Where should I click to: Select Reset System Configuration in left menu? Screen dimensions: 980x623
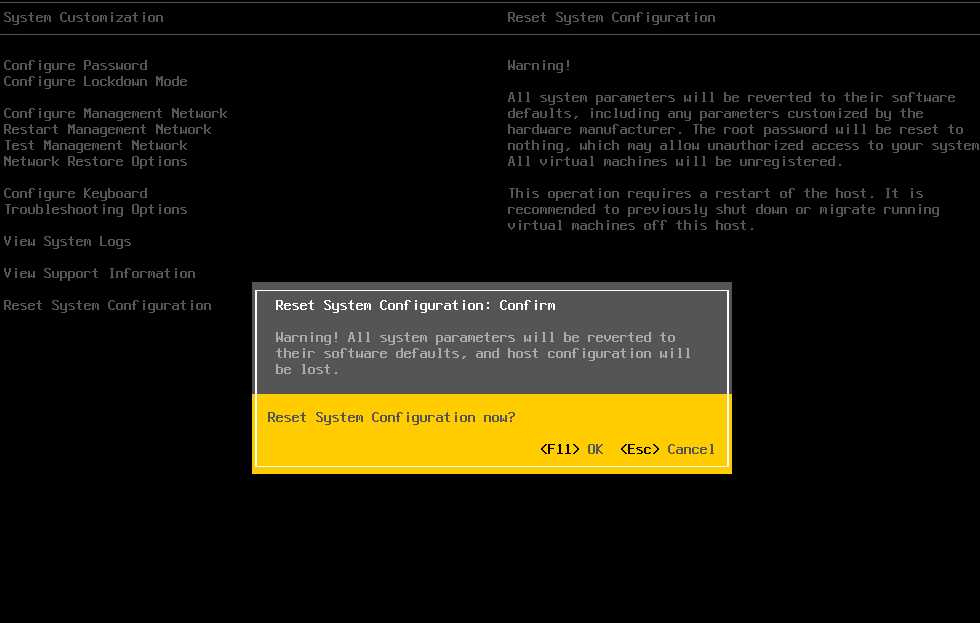point(107,305)
